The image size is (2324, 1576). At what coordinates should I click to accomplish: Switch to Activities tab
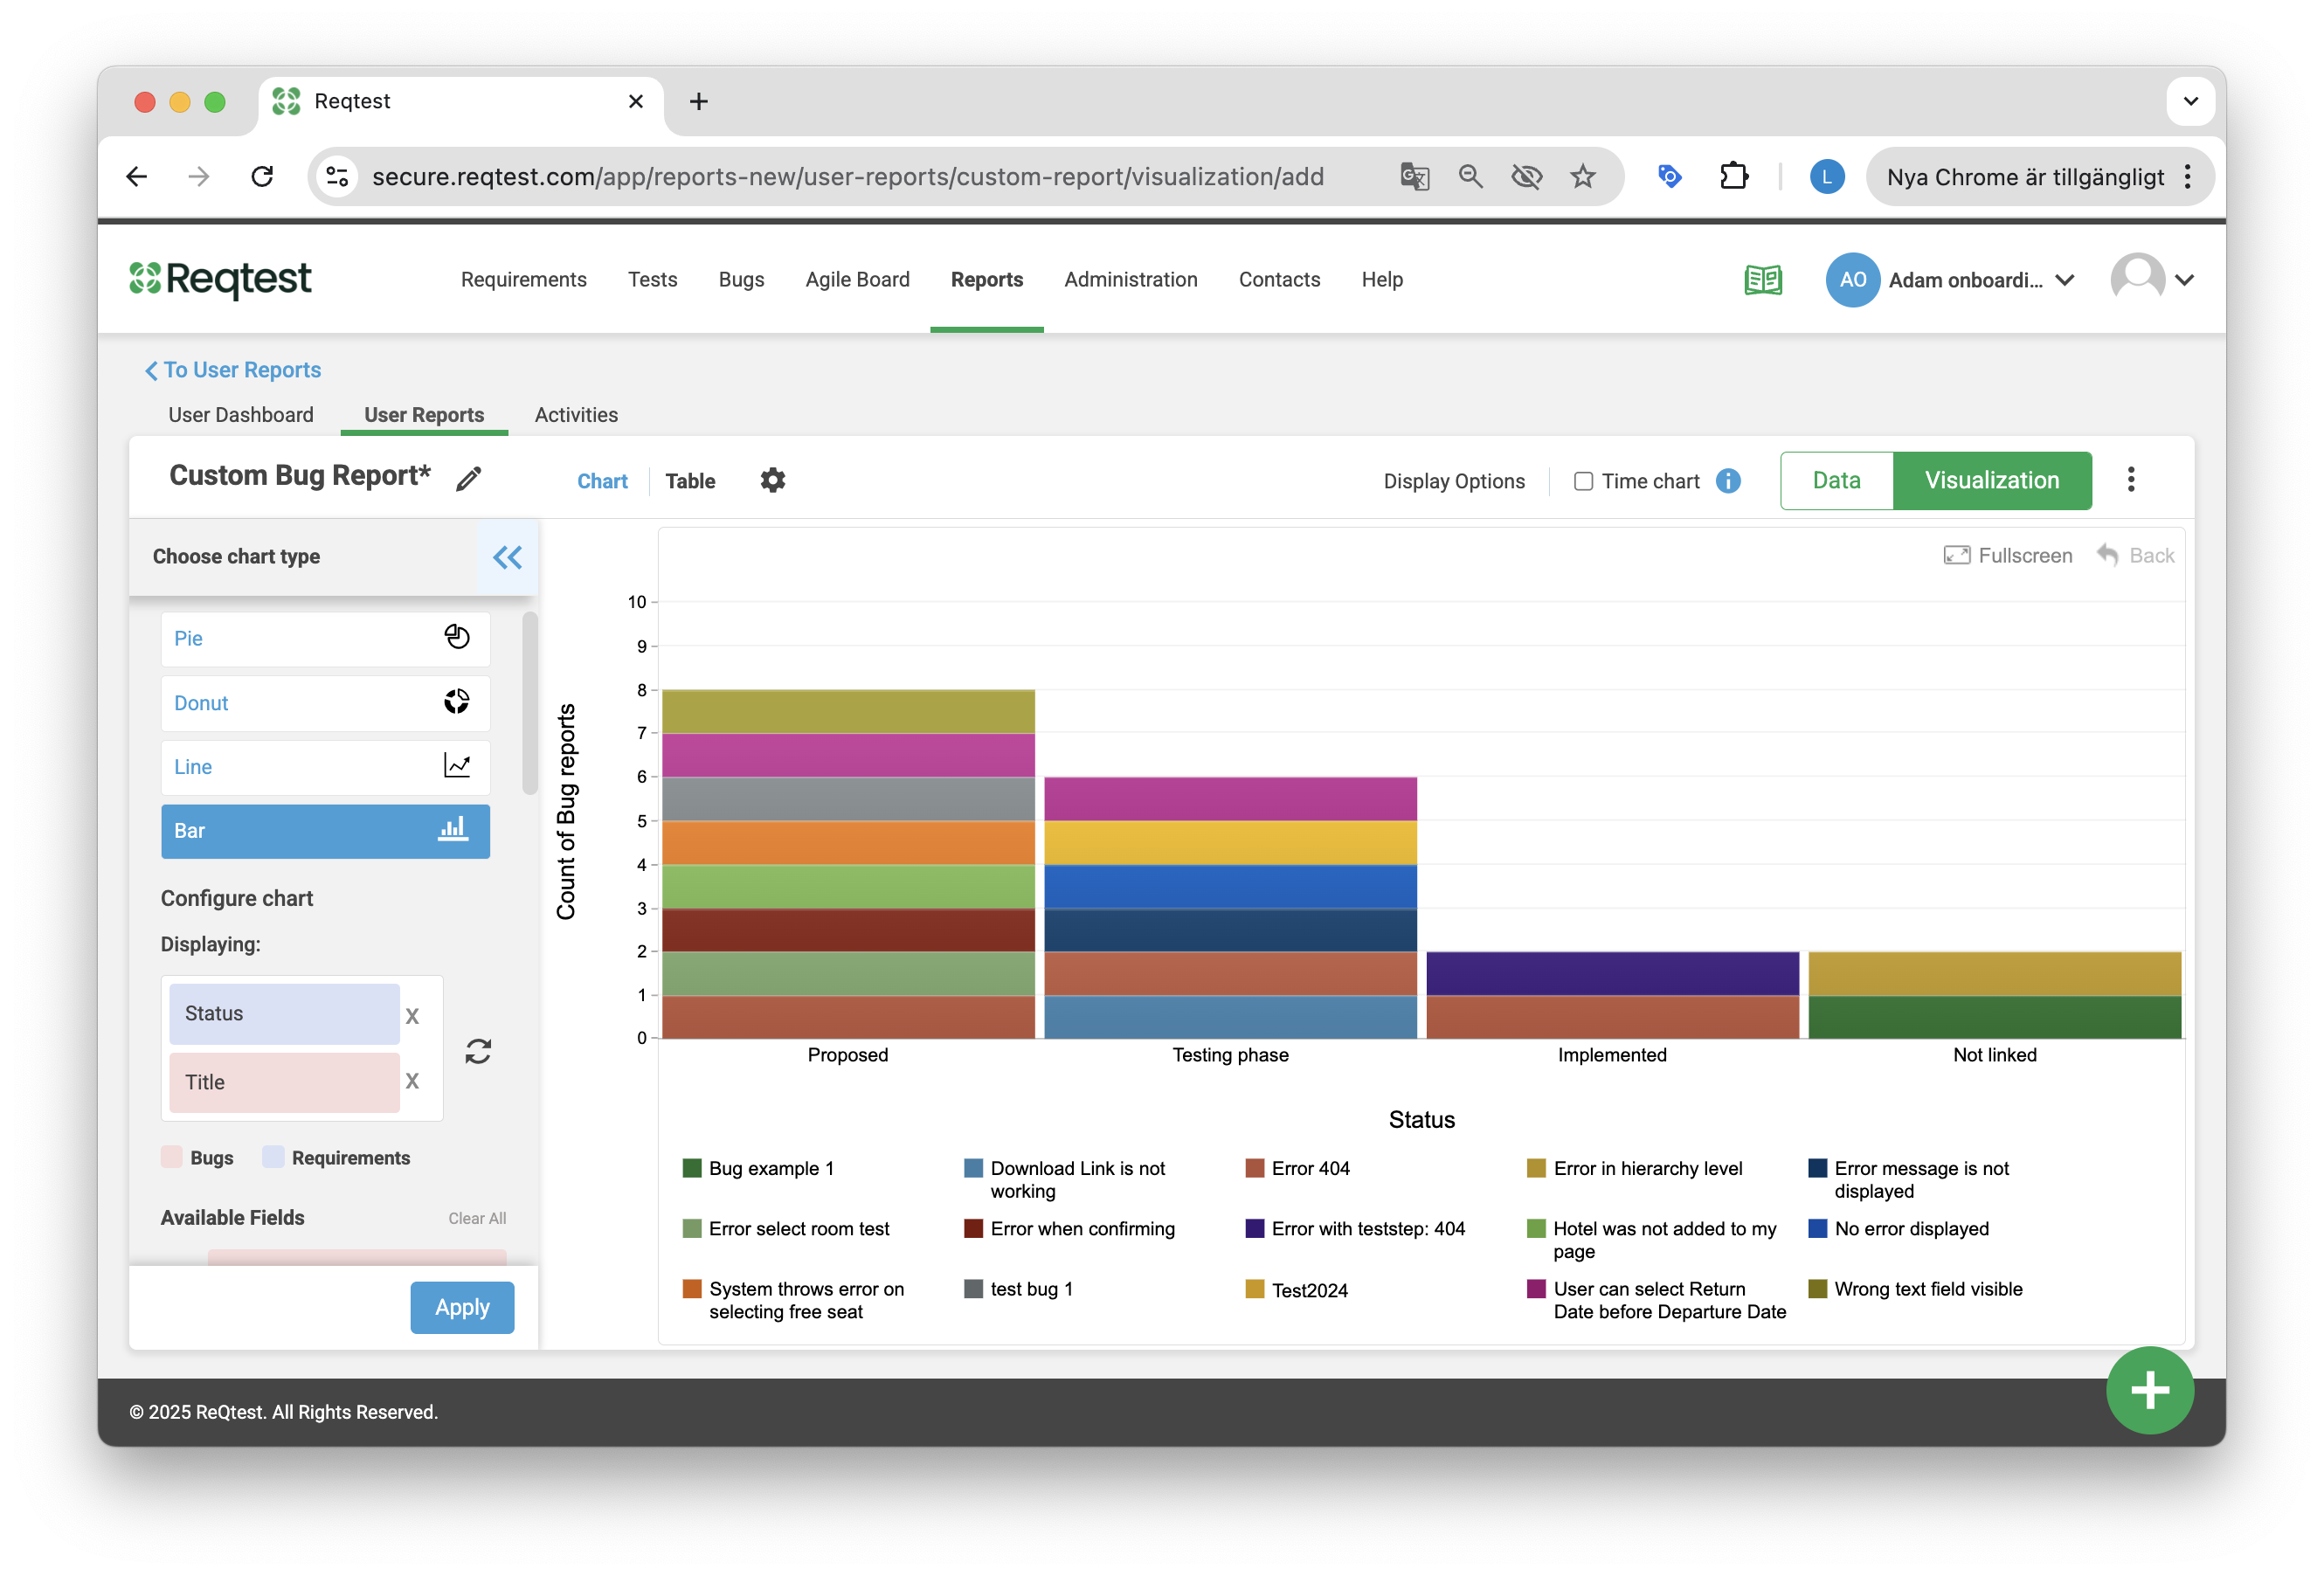pos(576,414)
